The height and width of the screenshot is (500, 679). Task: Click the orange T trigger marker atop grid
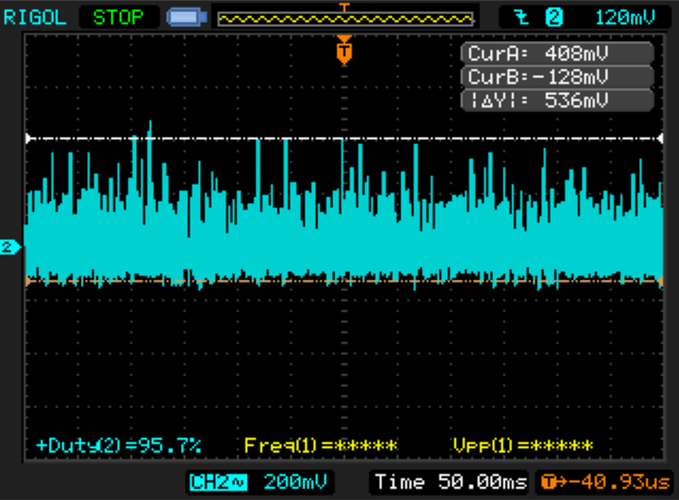[344, 49]
